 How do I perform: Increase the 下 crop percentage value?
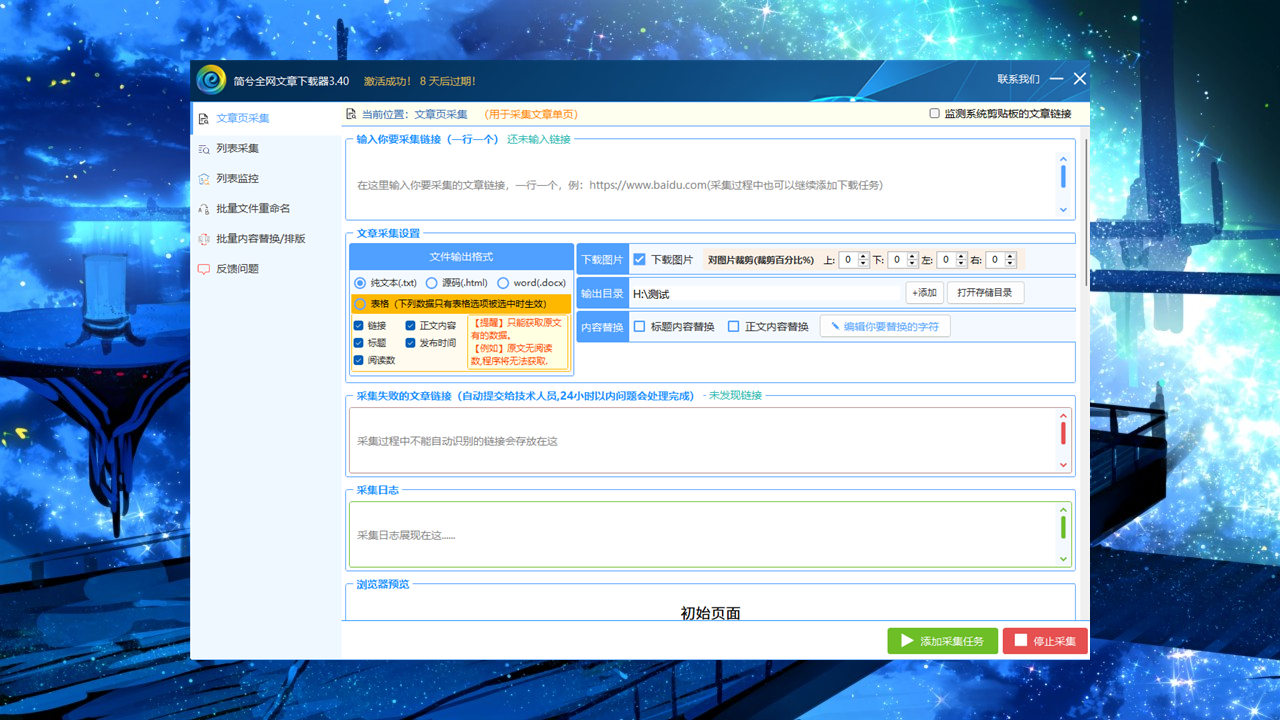point(913,256)
